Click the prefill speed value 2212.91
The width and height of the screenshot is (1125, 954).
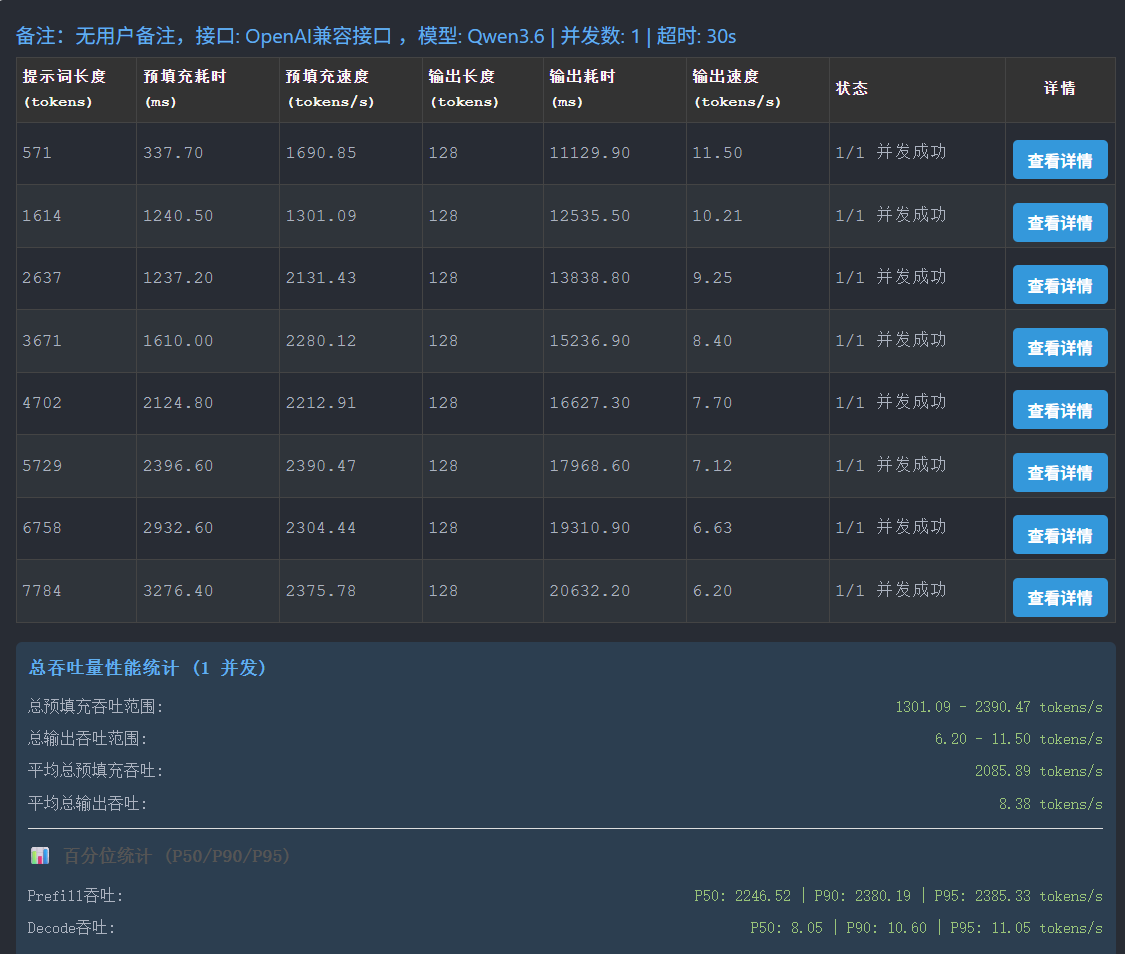click(x=321, y=402)
